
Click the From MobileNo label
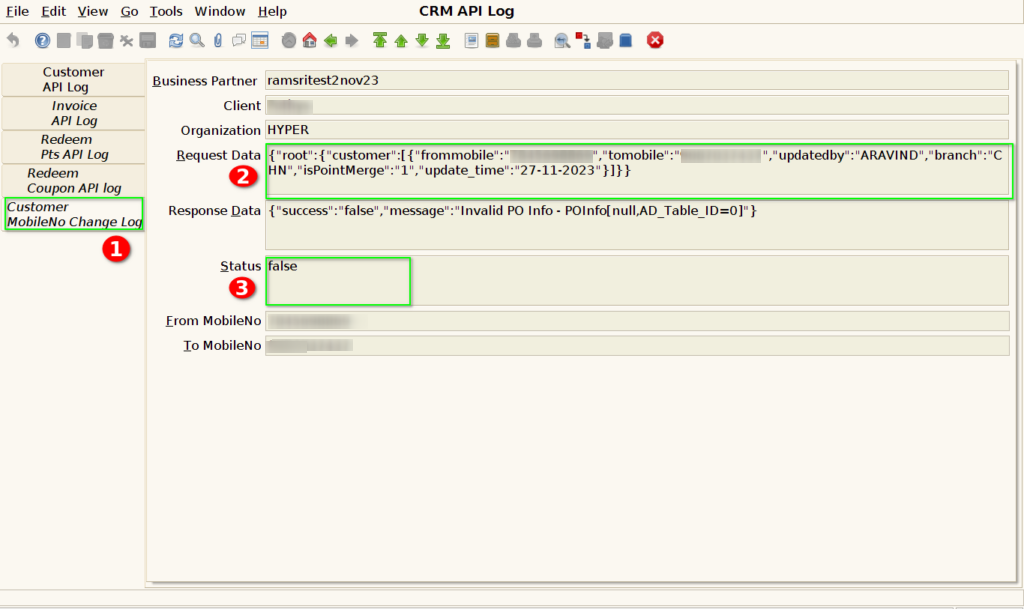[213, 321]
